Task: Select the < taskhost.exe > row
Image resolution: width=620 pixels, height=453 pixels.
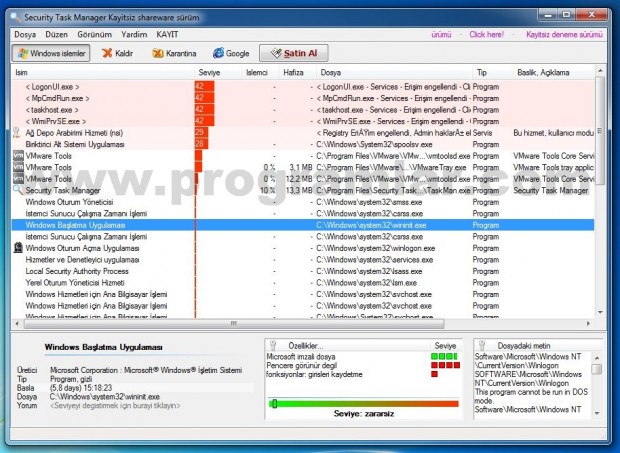Action: 303,109
